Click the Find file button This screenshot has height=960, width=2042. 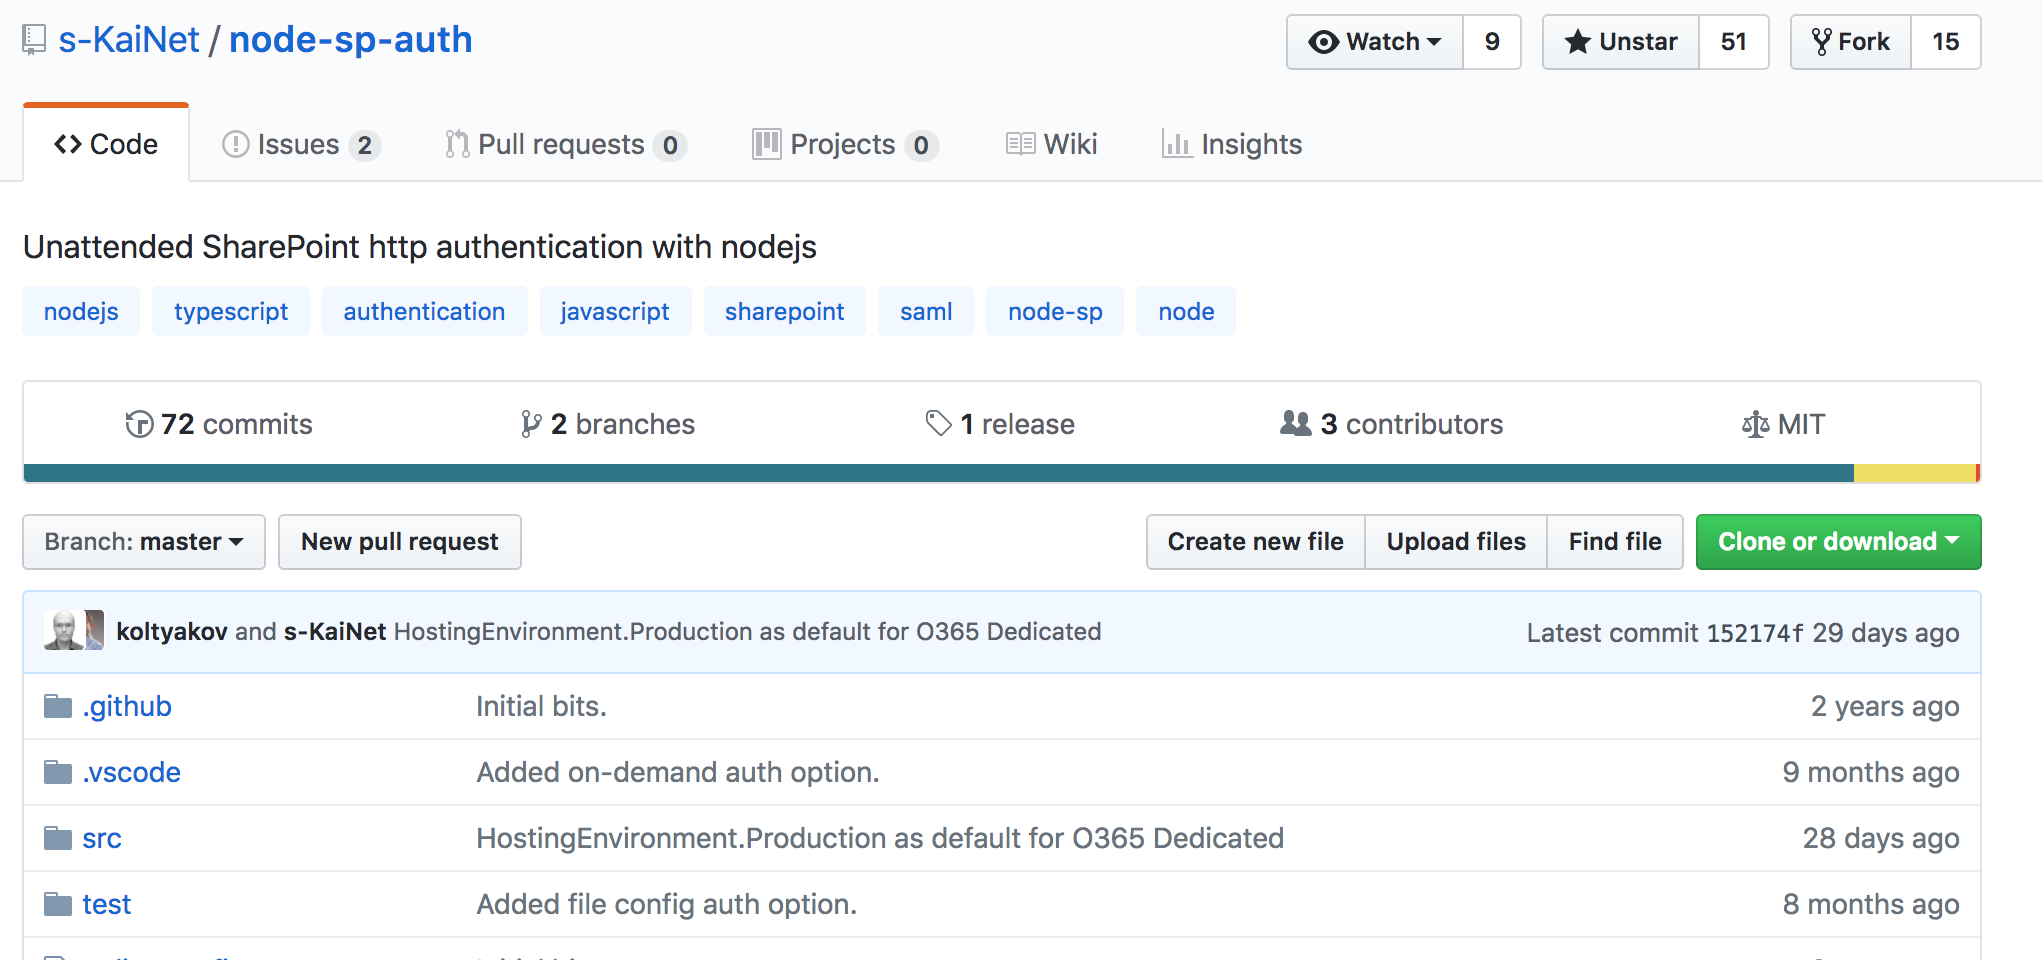[1615, 542]
